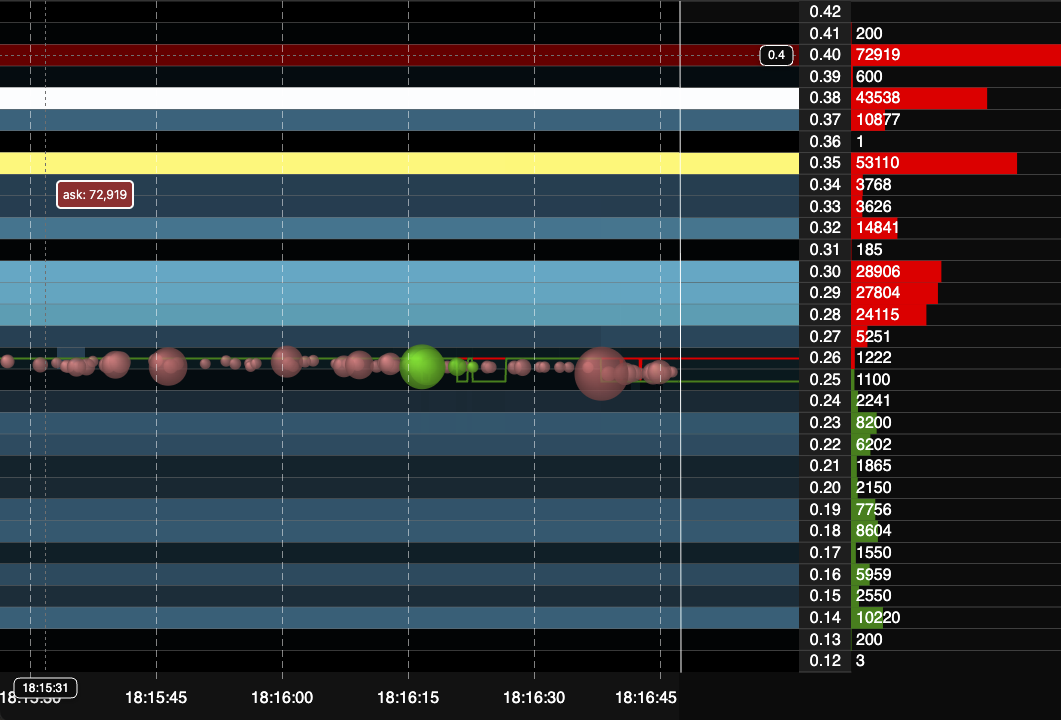The width and height of the screenshot is (1061, 720).
Task: Click the best bid 1100 at 0.25
Action: 873,380
